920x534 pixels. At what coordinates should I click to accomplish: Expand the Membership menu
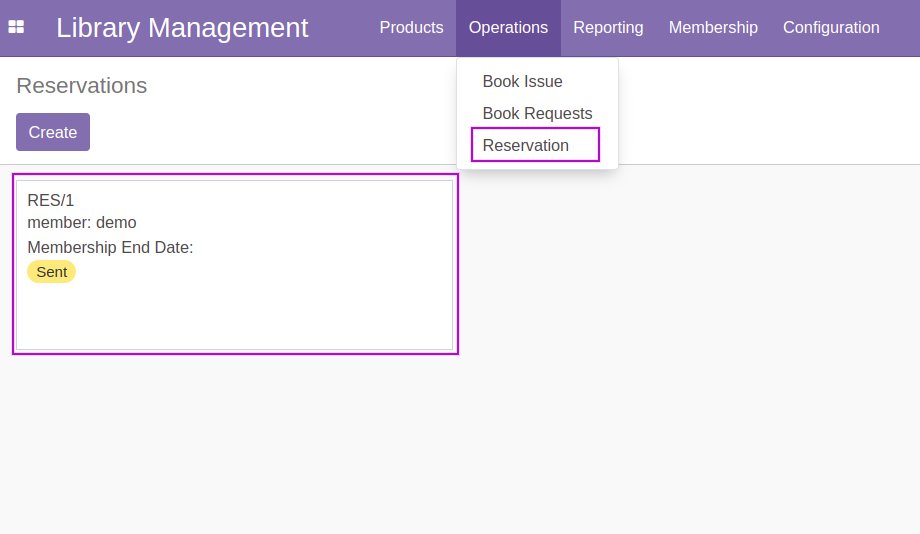[x=713, y=28]
